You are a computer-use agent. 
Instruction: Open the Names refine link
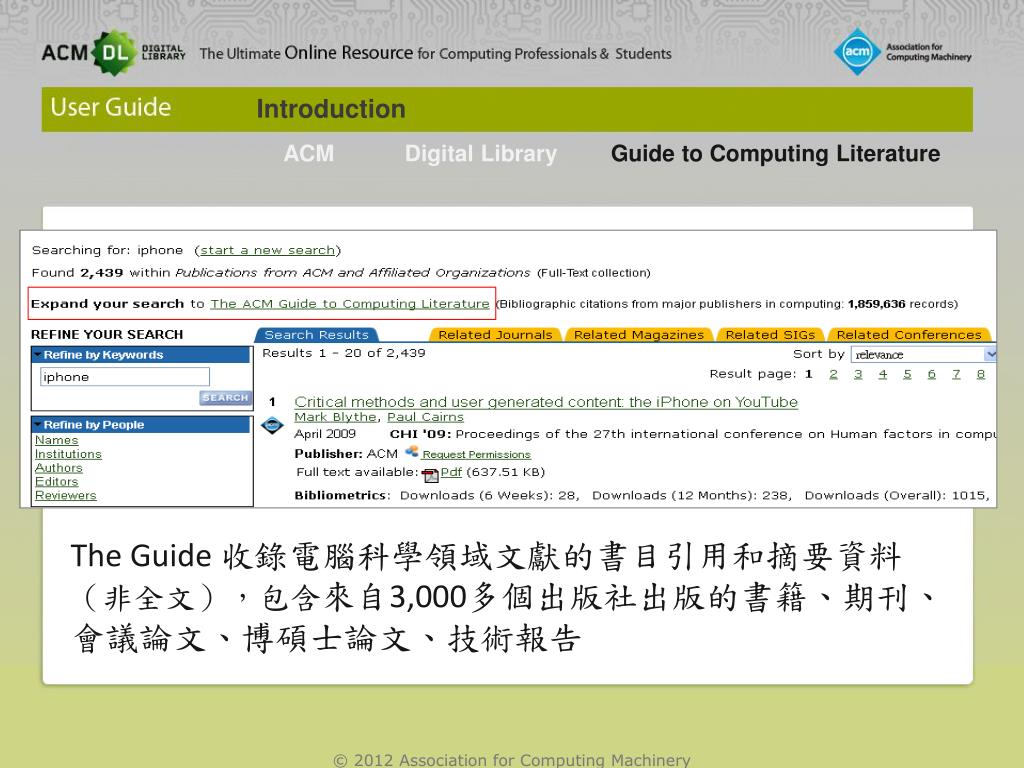coord(56,440)
